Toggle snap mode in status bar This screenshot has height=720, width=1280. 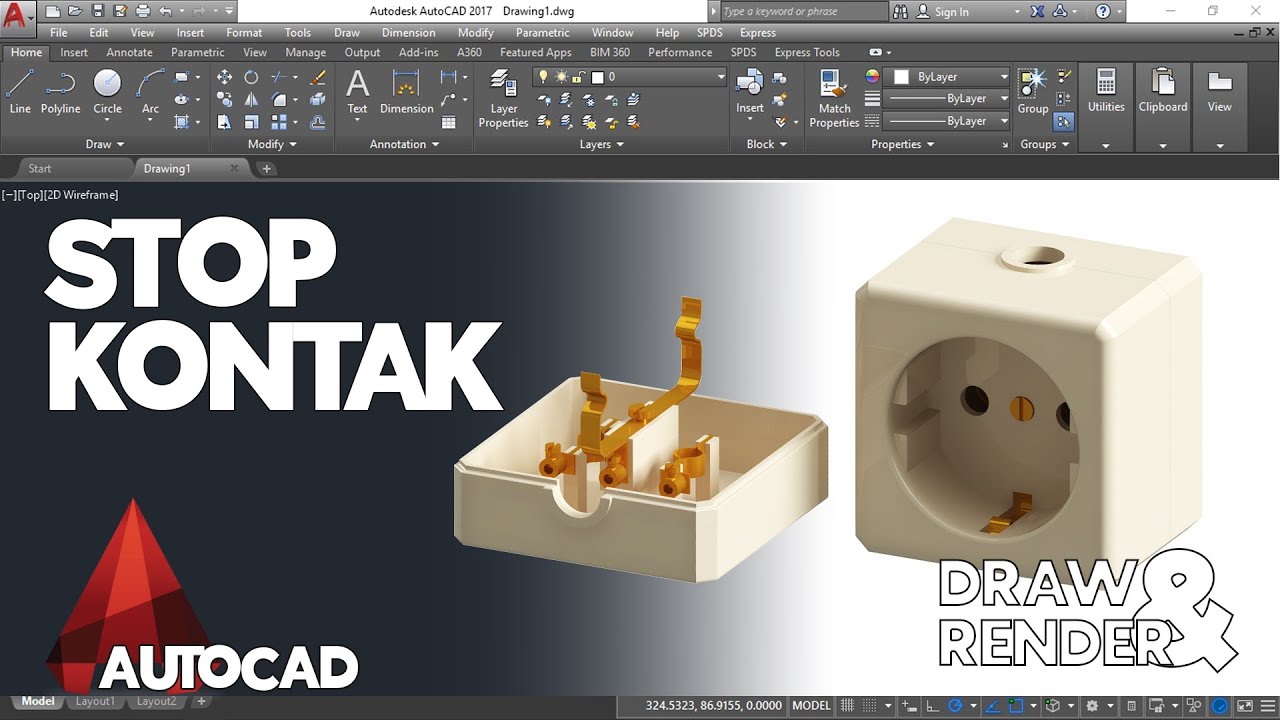[870, 705]
